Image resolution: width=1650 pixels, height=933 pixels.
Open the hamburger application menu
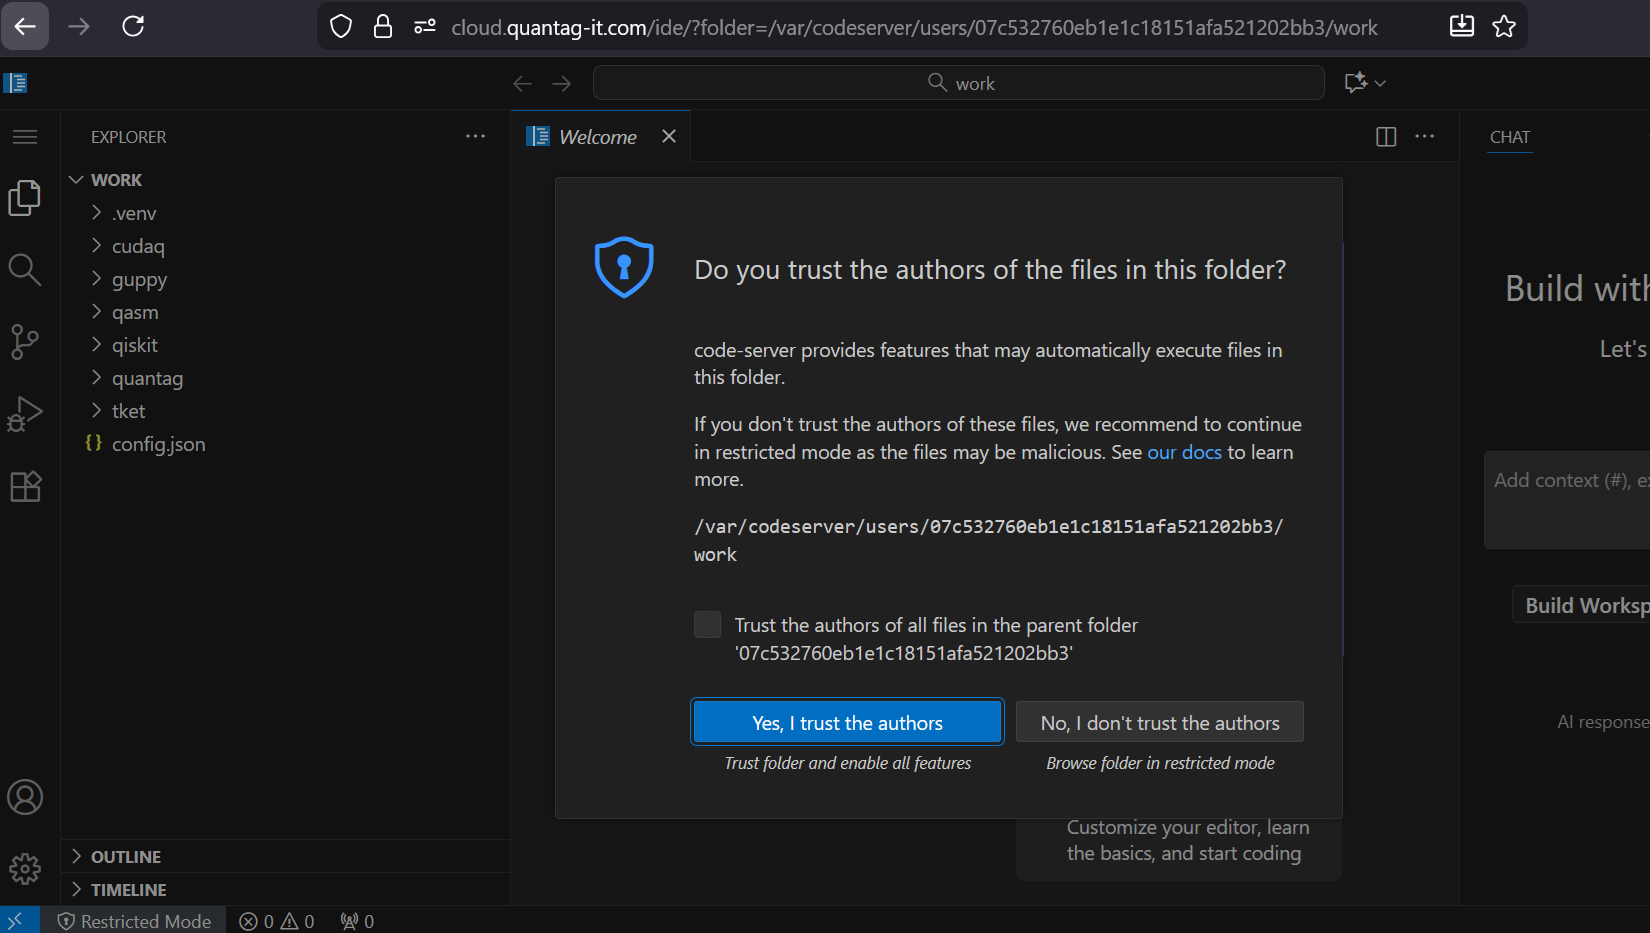[25, 137]
